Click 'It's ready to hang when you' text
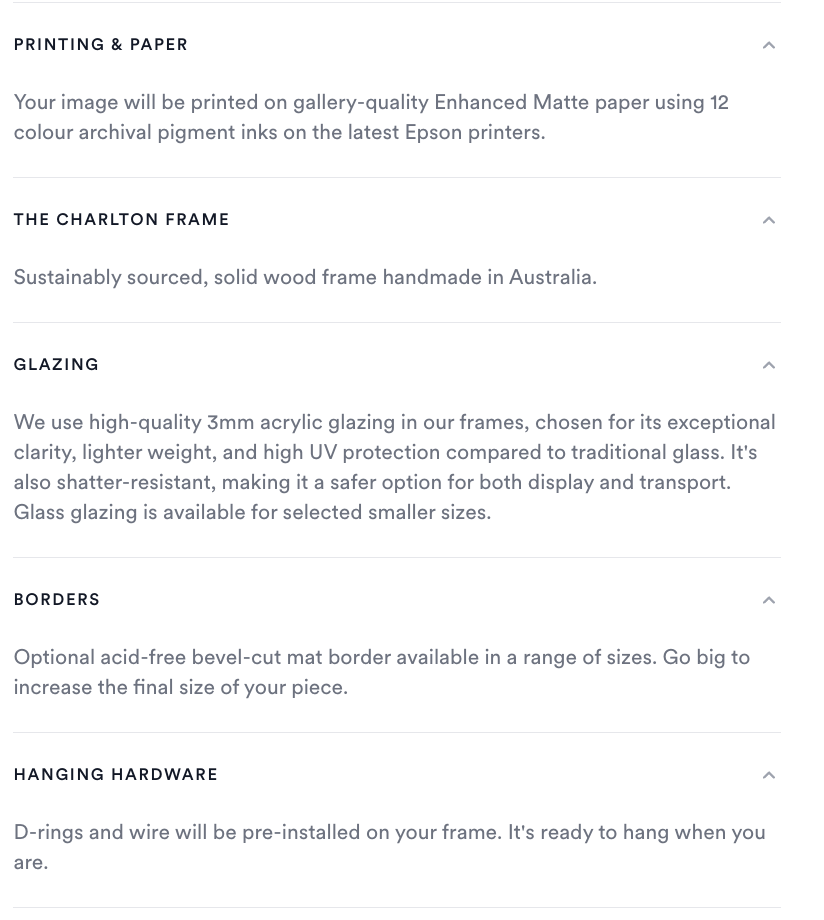 pos(637,833)
